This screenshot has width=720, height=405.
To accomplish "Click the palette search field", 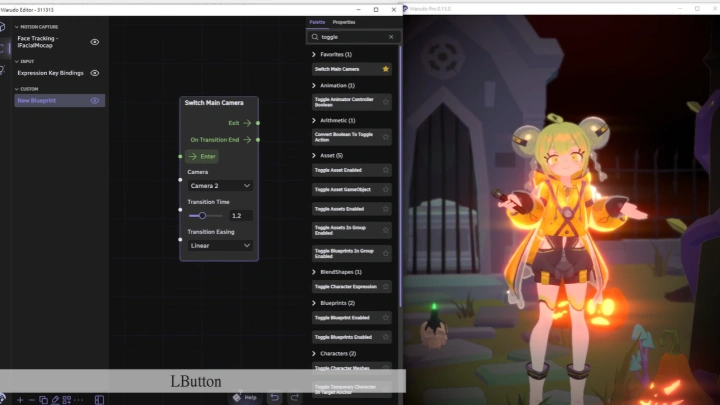I will pyautogui.click(x=353, y=37).
